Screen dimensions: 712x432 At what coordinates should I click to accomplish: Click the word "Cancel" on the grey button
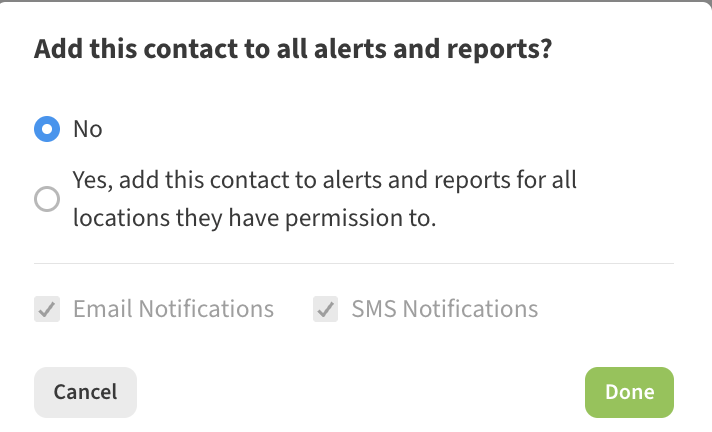pos(85,392)
